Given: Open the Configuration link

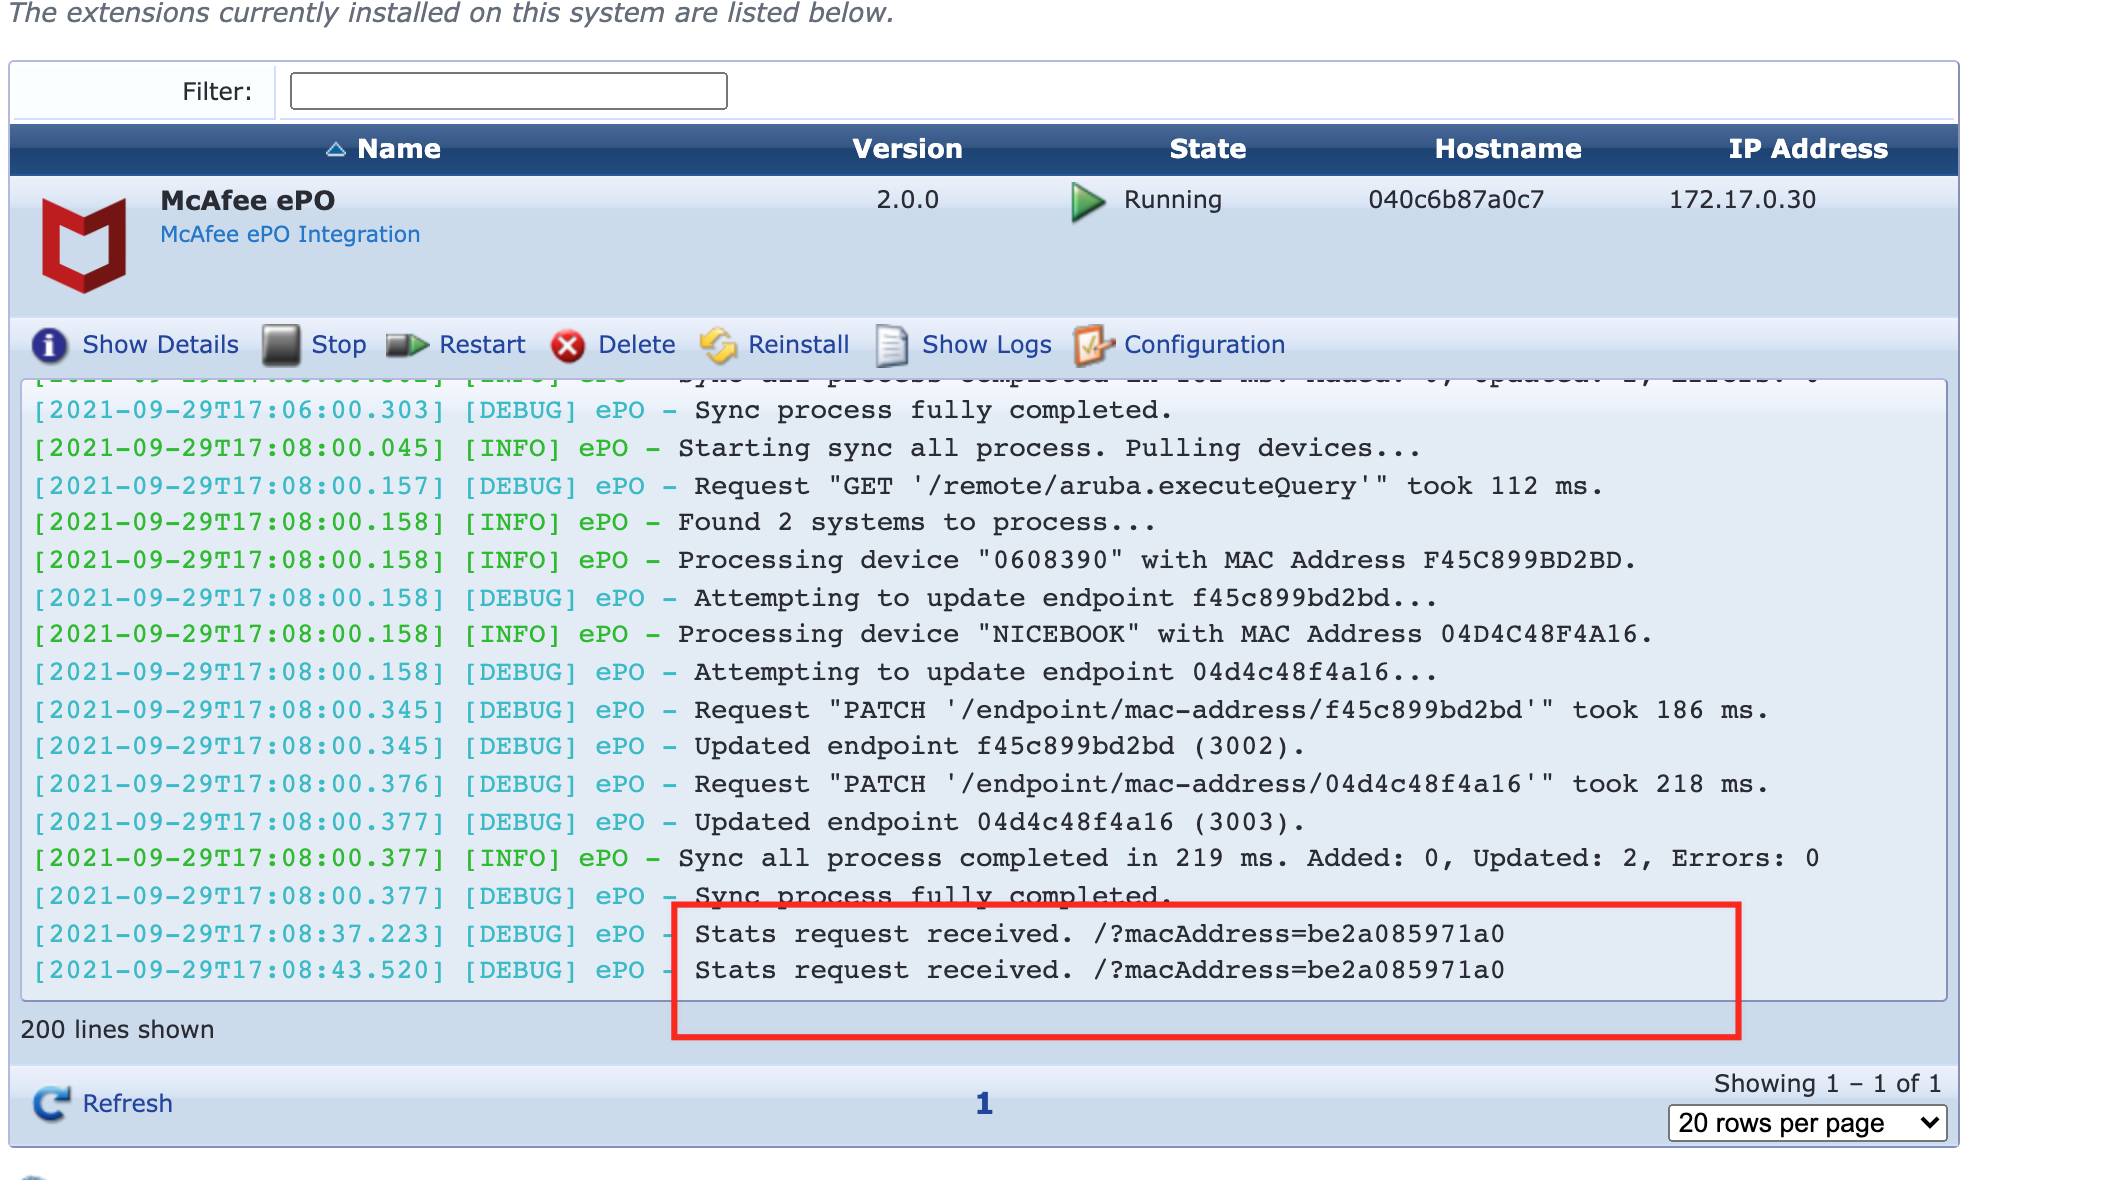Looking at the screenshot, I should pos(1204,345).
